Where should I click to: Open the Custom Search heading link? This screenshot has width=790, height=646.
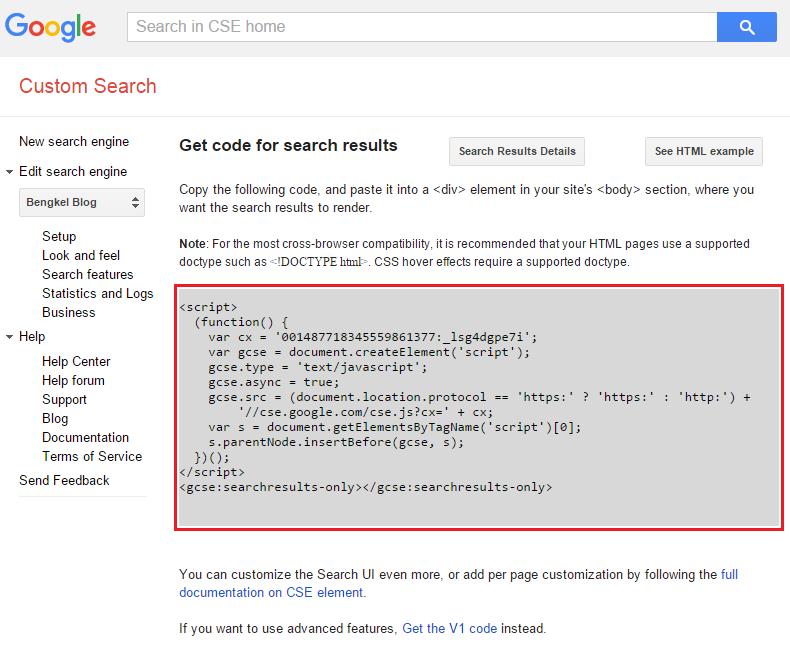point(88,86)
